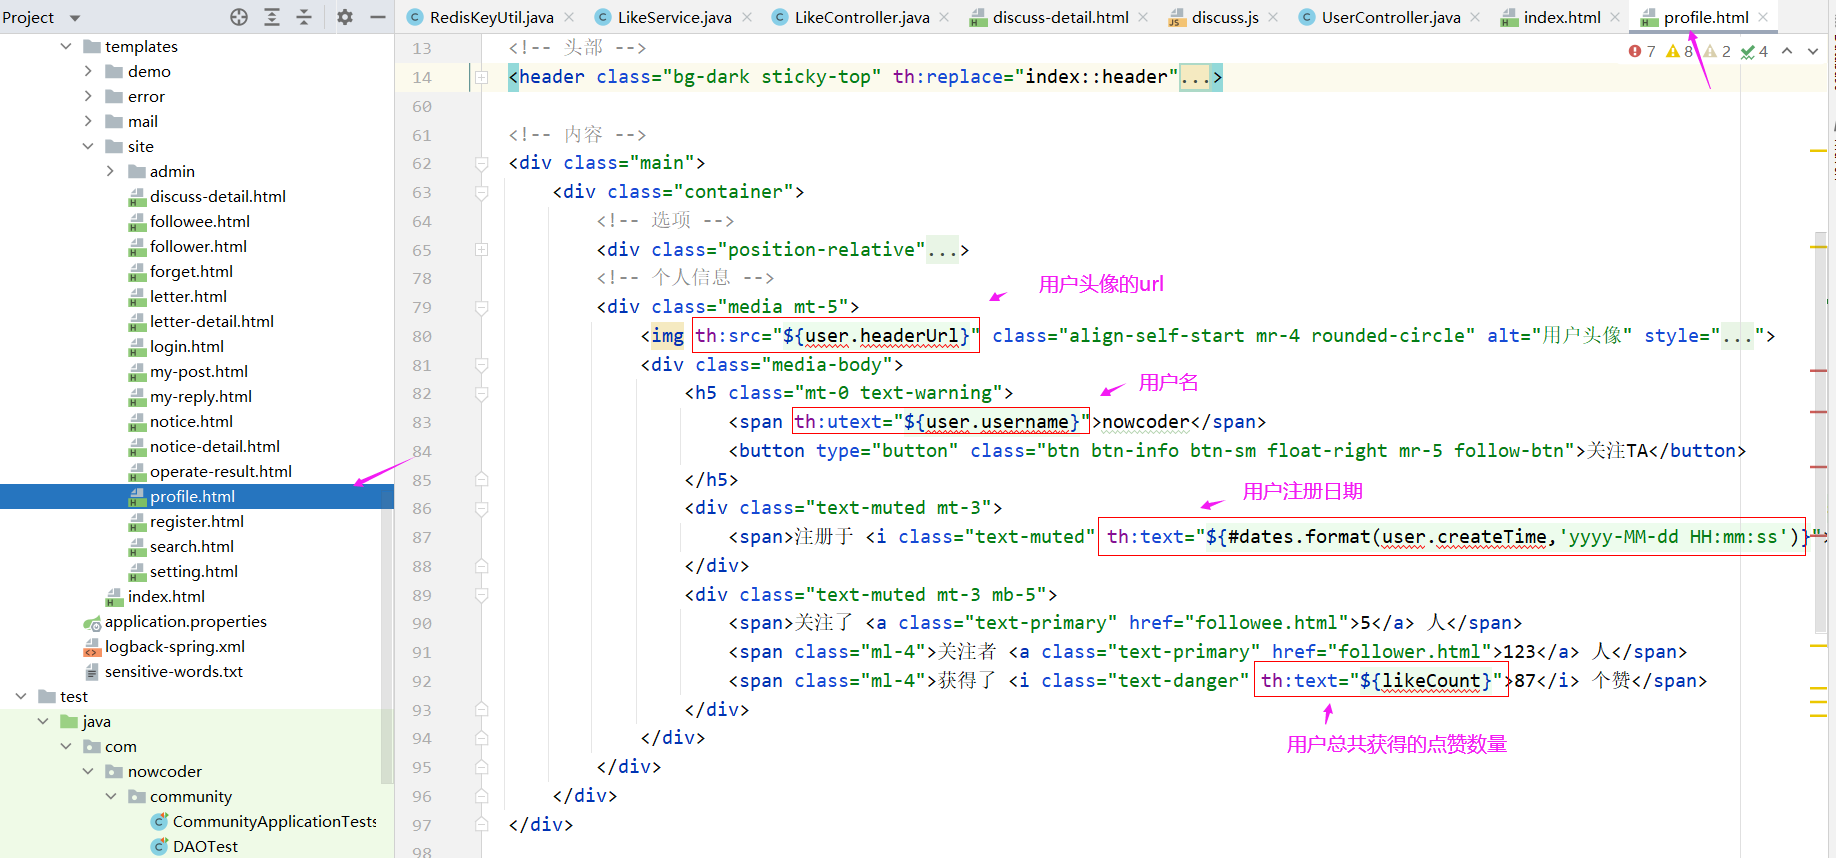Close the LikeController.java tab

click(945, 17)
